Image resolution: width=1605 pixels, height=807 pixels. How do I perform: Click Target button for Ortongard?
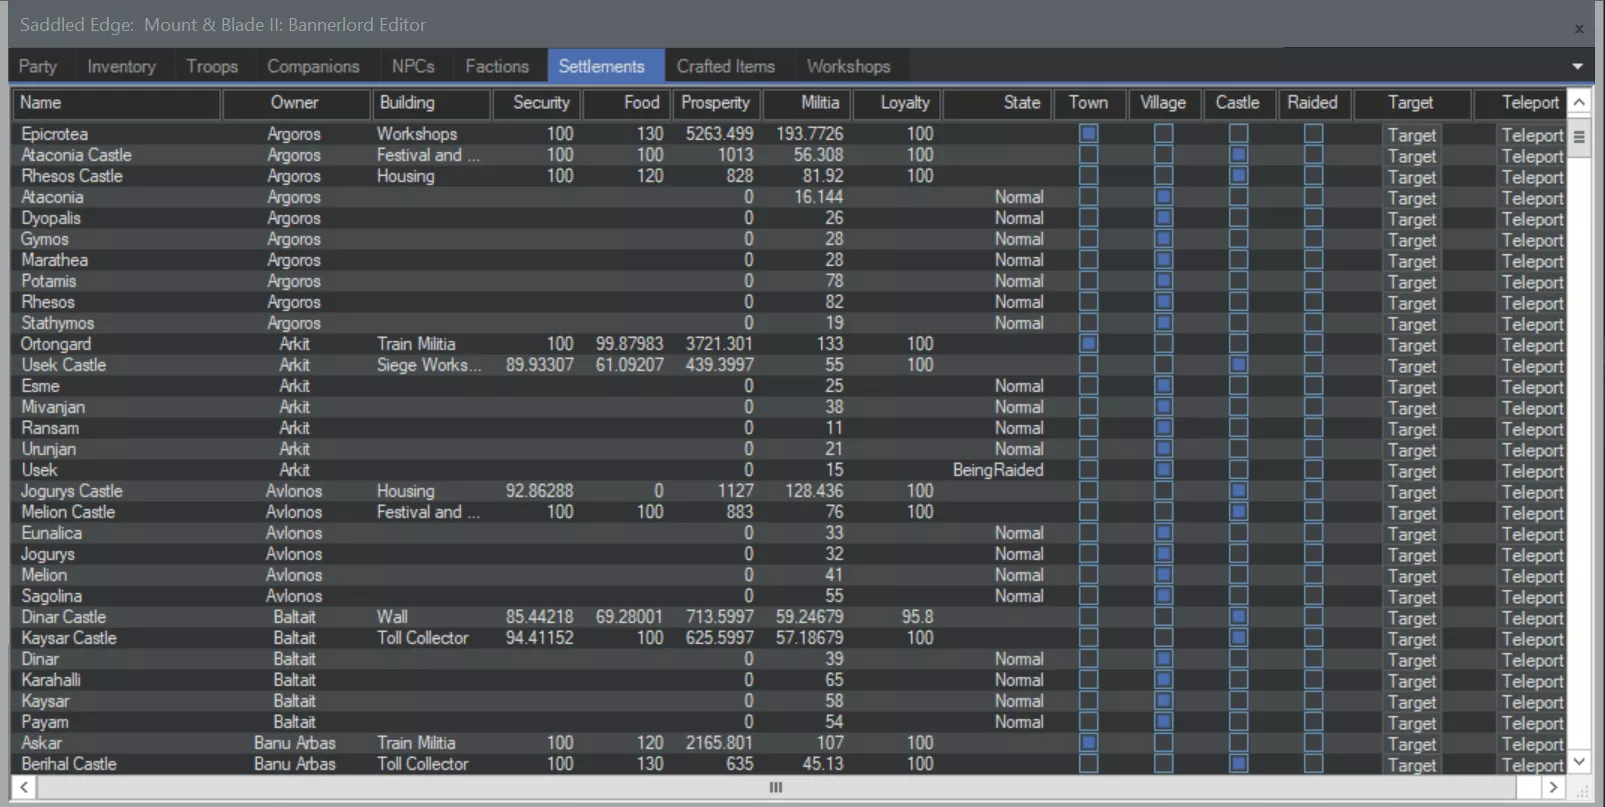pos(1412,345)
